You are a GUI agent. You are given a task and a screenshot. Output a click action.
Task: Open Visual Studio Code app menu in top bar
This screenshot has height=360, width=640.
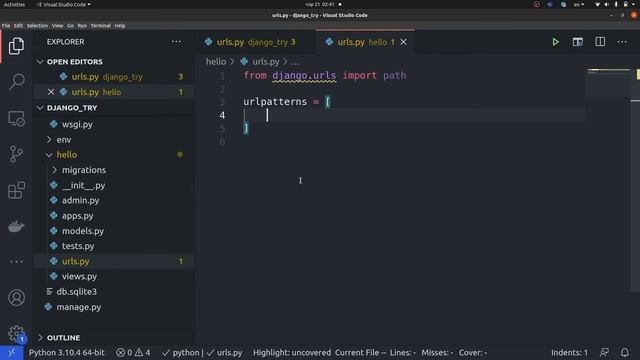[x=64, y=4]
